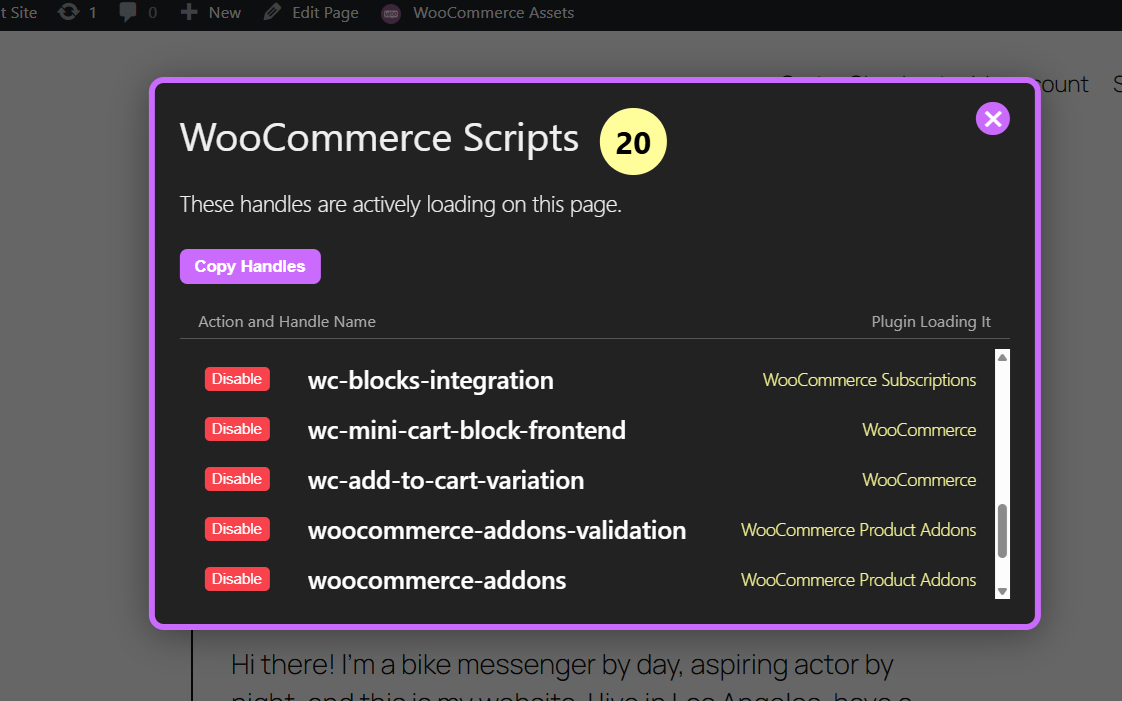Disable the wc-mini-cart-block-frontend script
The image size is (1122, 701).
pyautogui.click(x=237, y=429)
